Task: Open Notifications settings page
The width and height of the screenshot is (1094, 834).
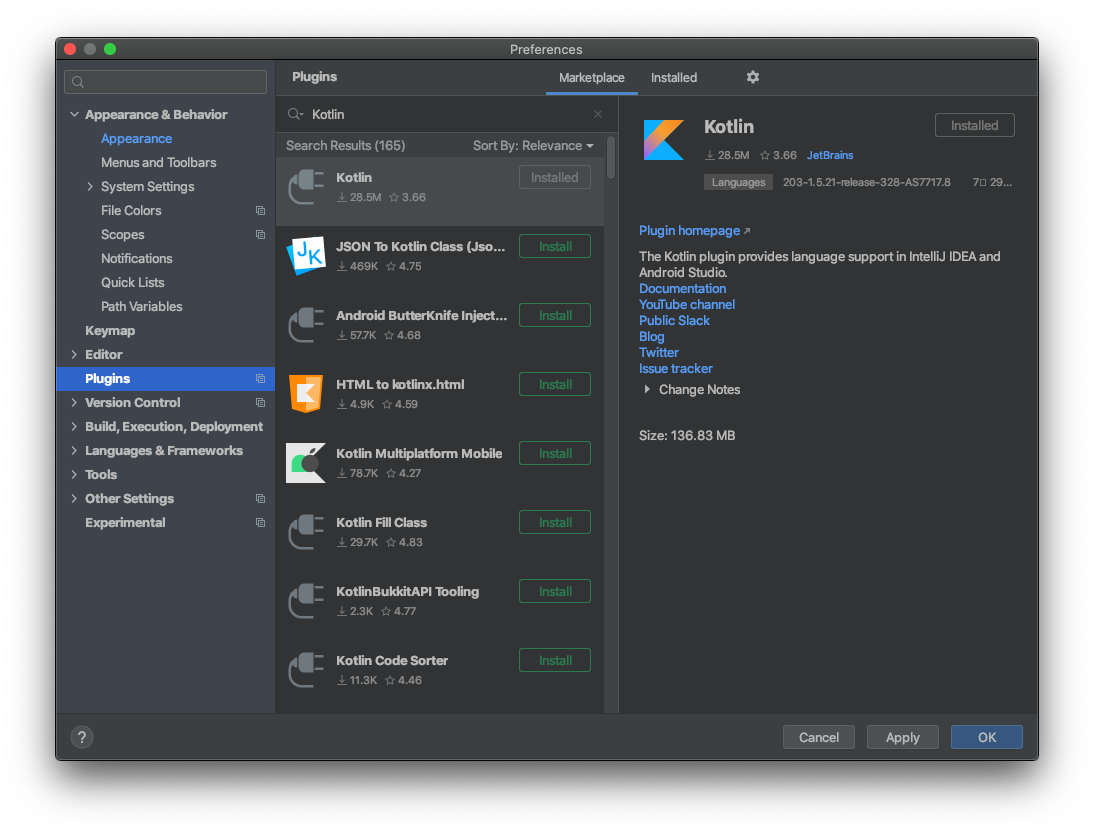Action: point(136,258)
